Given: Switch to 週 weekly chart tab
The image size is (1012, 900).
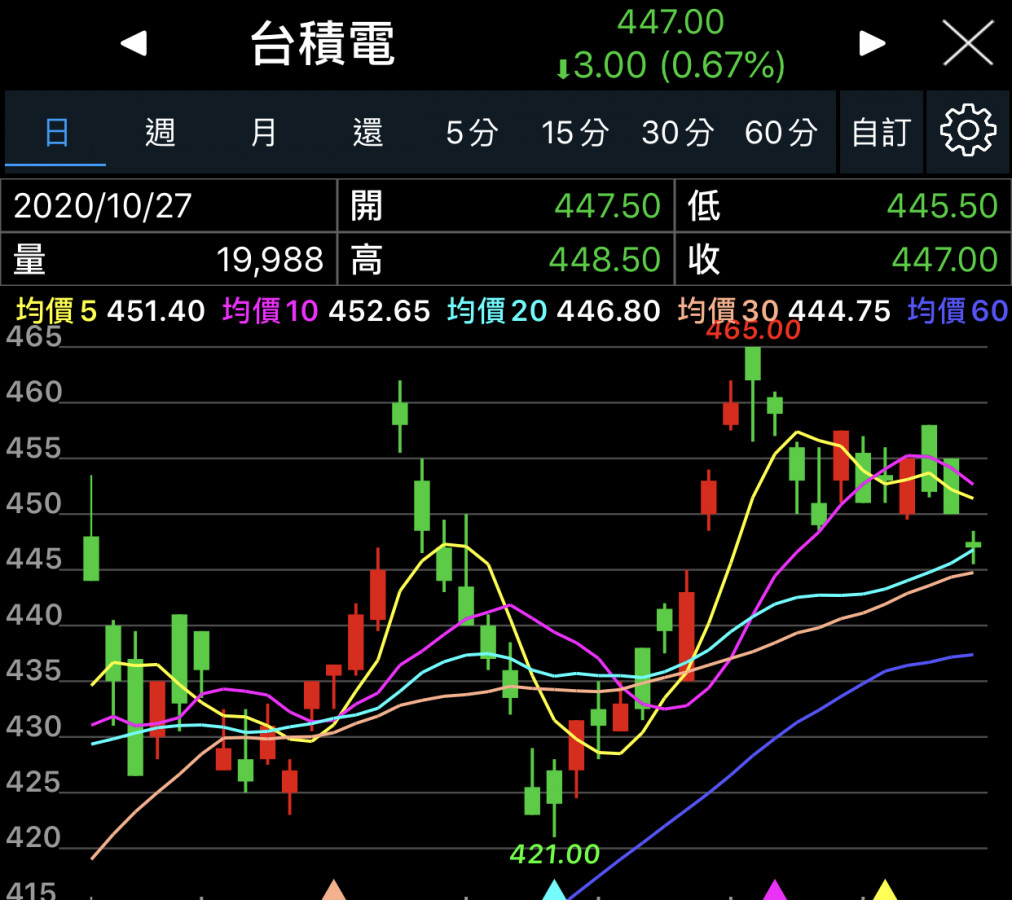Looking at the screenshot, I should point(159,132).
